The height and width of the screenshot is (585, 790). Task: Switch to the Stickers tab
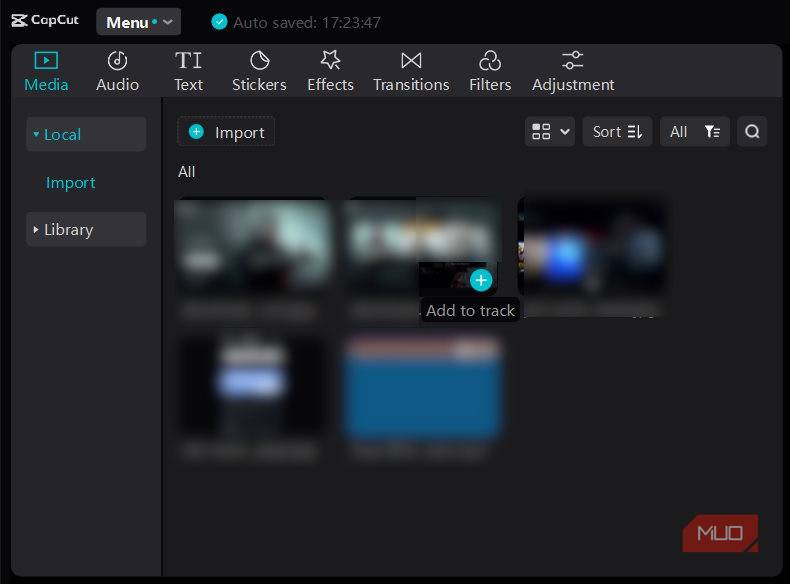(259, 72)
